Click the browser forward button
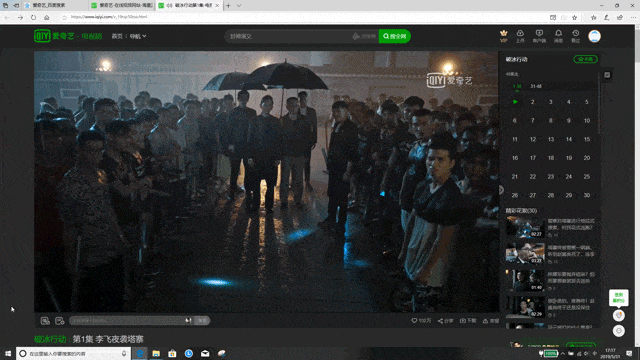640x360 pixels. coord(20,18)
